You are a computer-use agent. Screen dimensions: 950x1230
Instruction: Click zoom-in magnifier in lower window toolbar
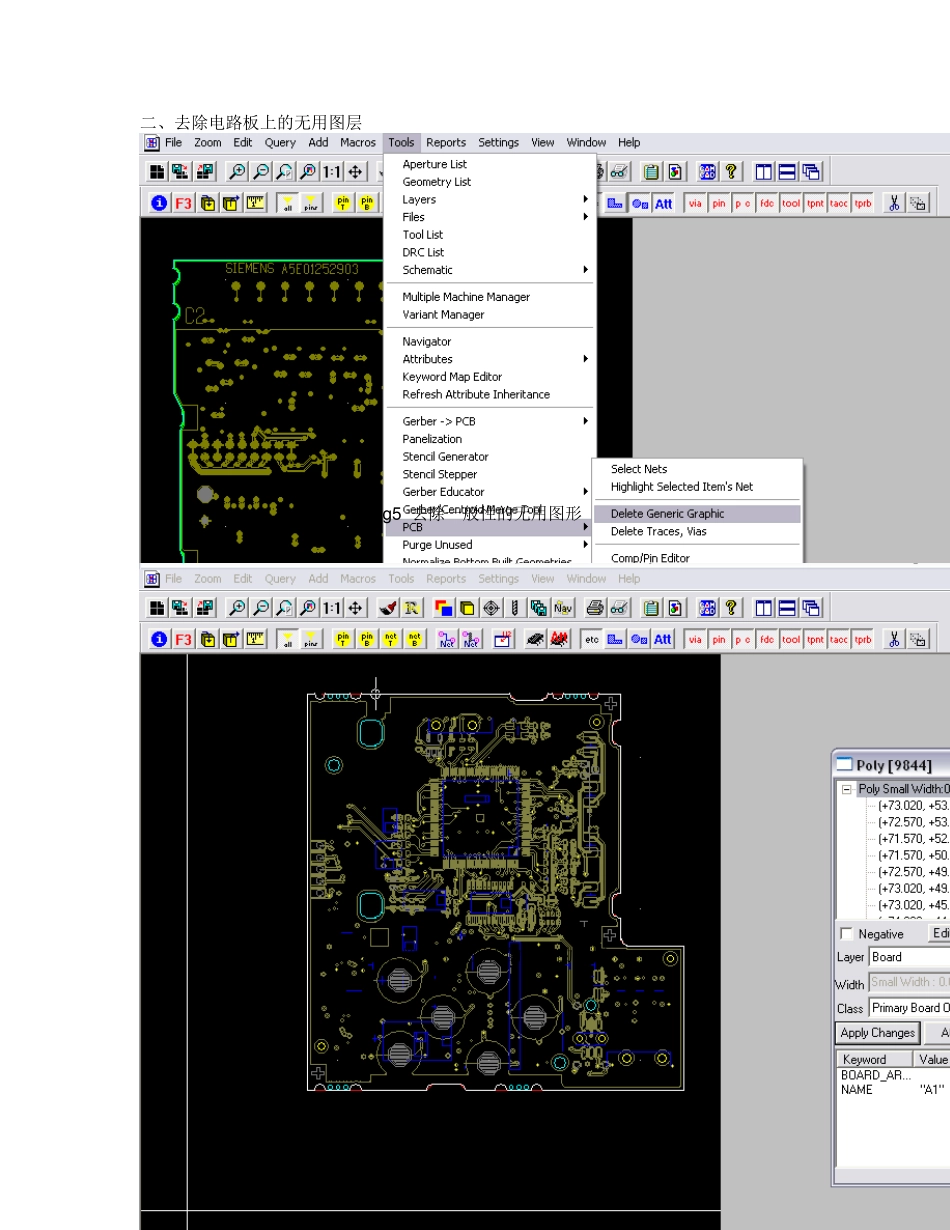tap(237, 607)
